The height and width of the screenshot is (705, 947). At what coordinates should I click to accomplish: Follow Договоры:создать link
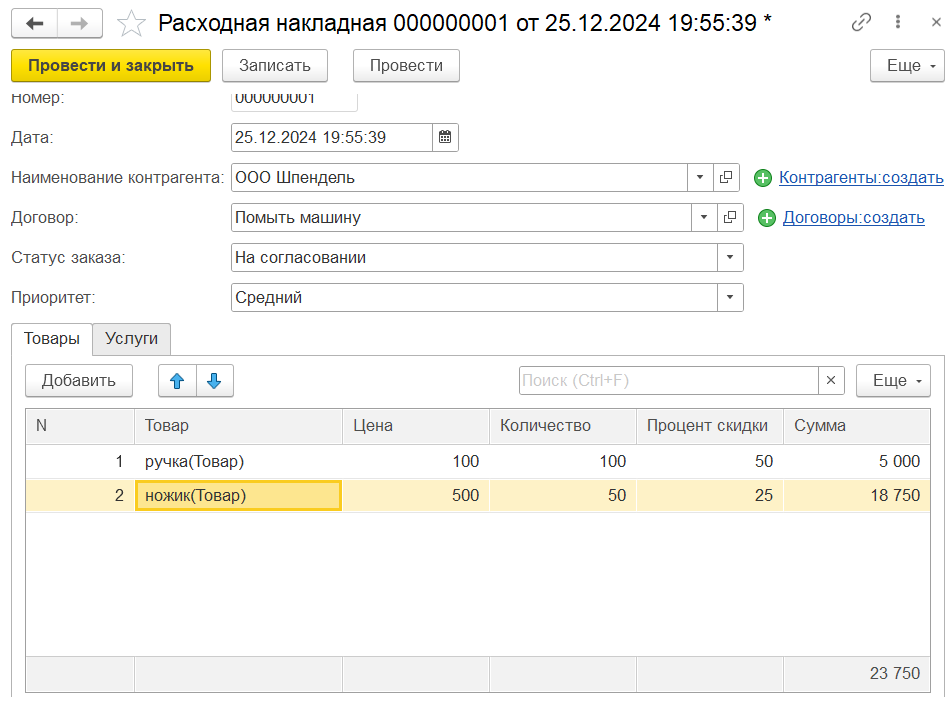[853, 217]
